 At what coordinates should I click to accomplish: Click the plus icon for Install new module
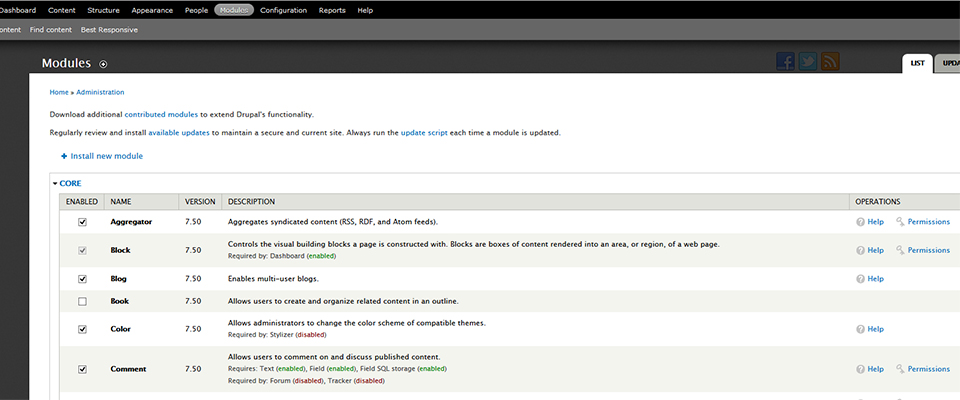(64, 156)
